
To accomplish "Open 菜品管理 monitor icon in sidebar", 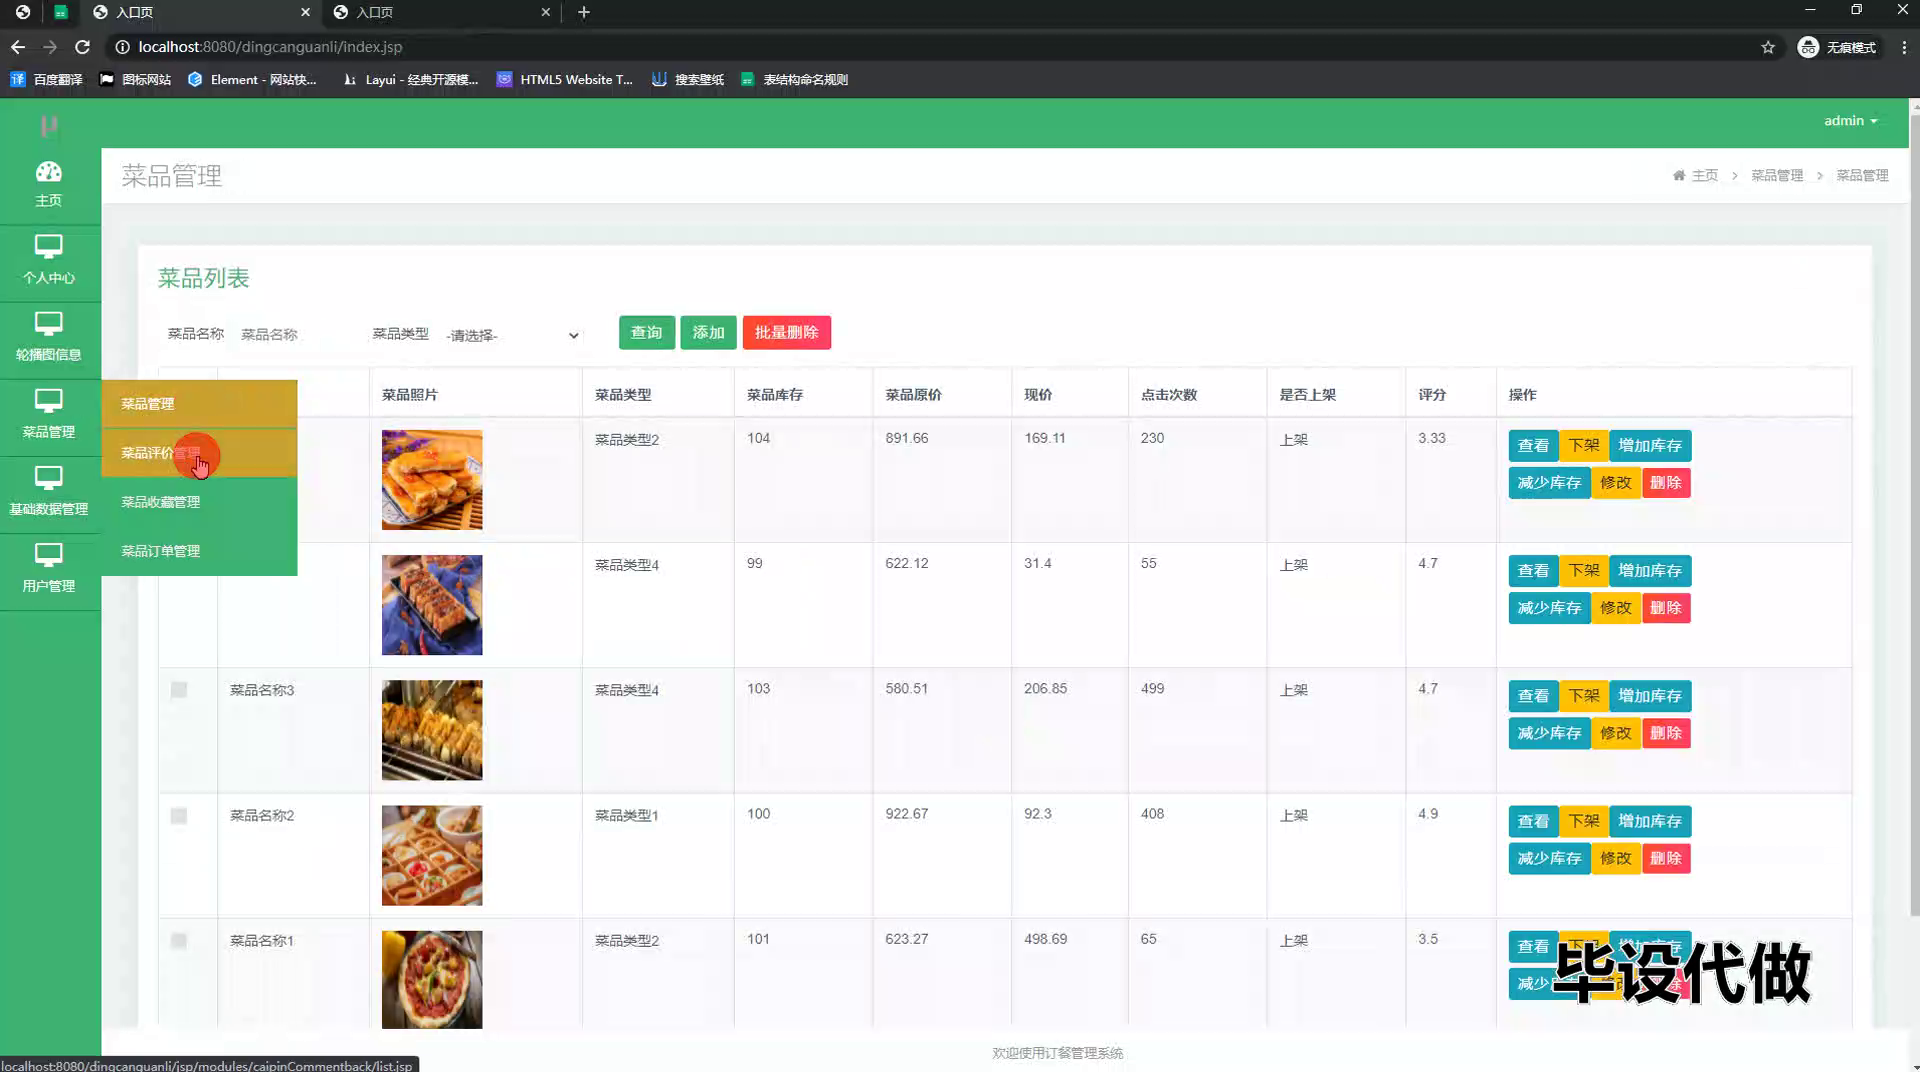I will (48, 401).
